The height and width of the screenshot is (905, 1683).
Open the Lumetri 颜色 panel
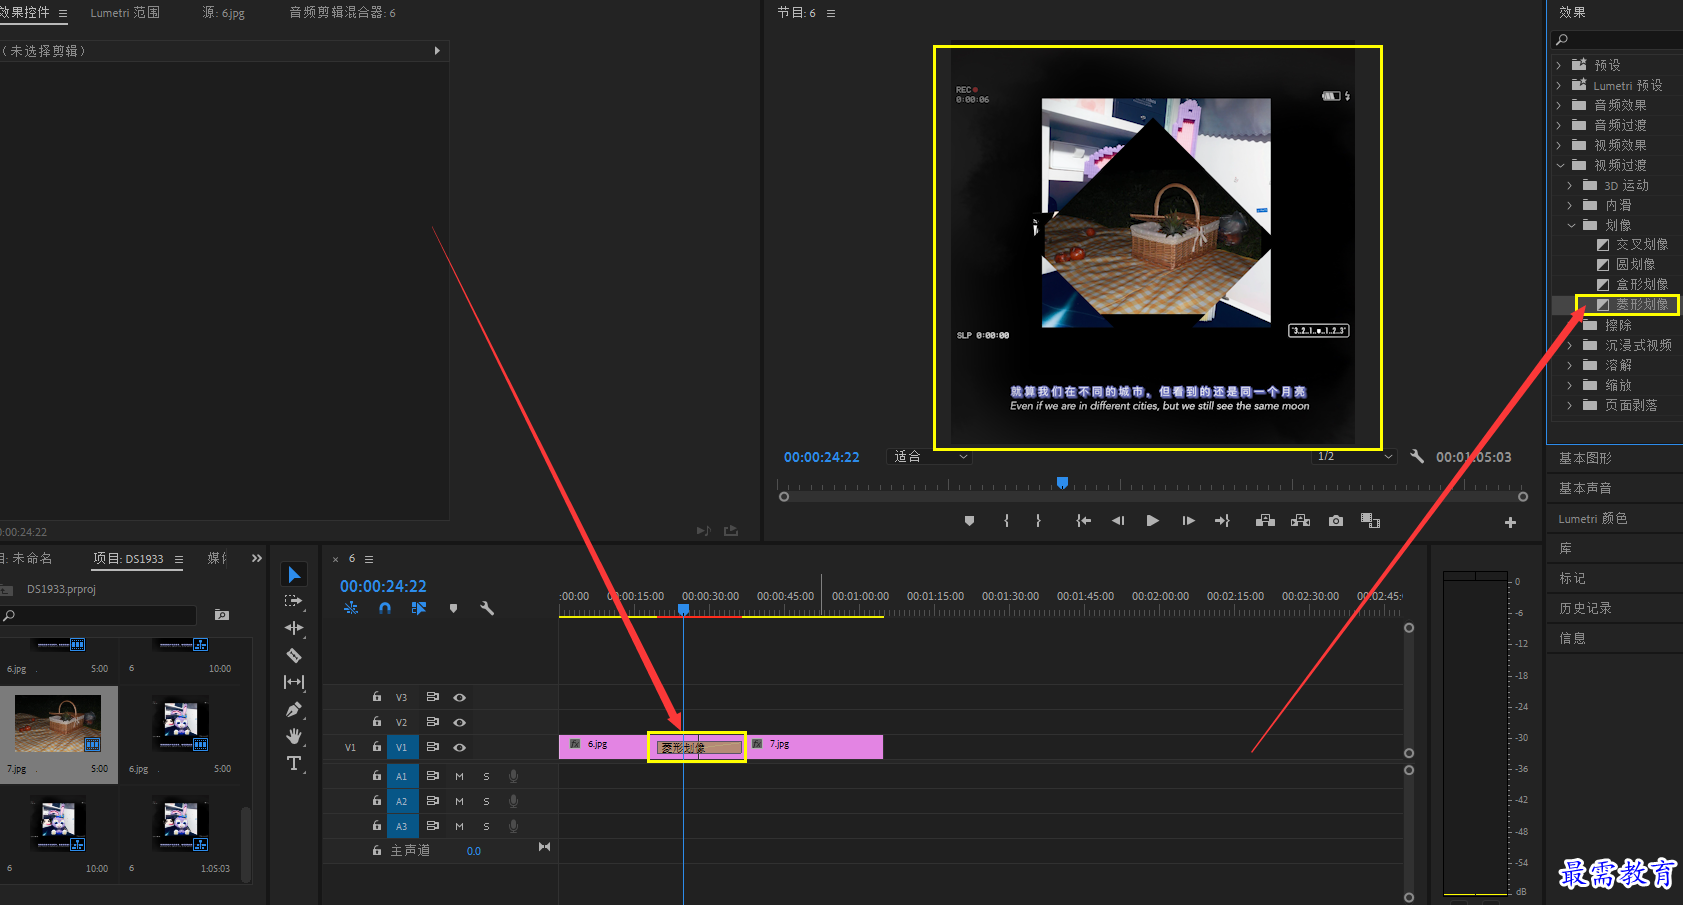point(1593,518)
